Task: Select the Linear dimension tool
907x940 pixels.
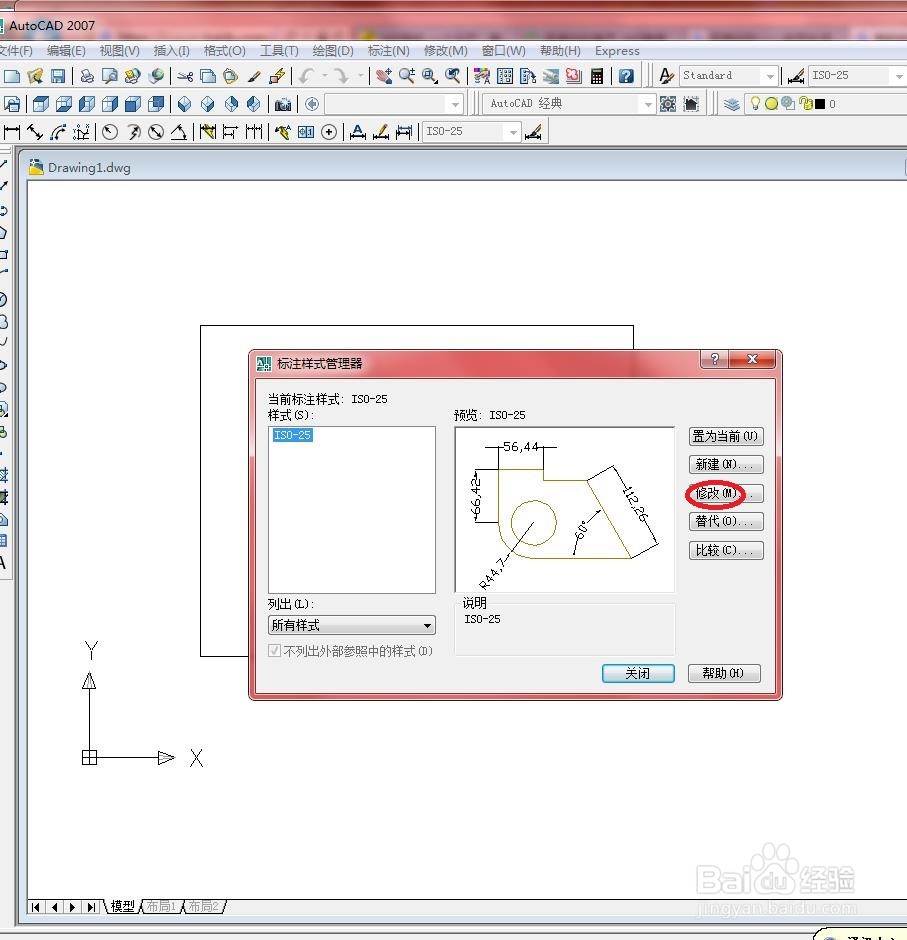Action: (x=11, y=132)
